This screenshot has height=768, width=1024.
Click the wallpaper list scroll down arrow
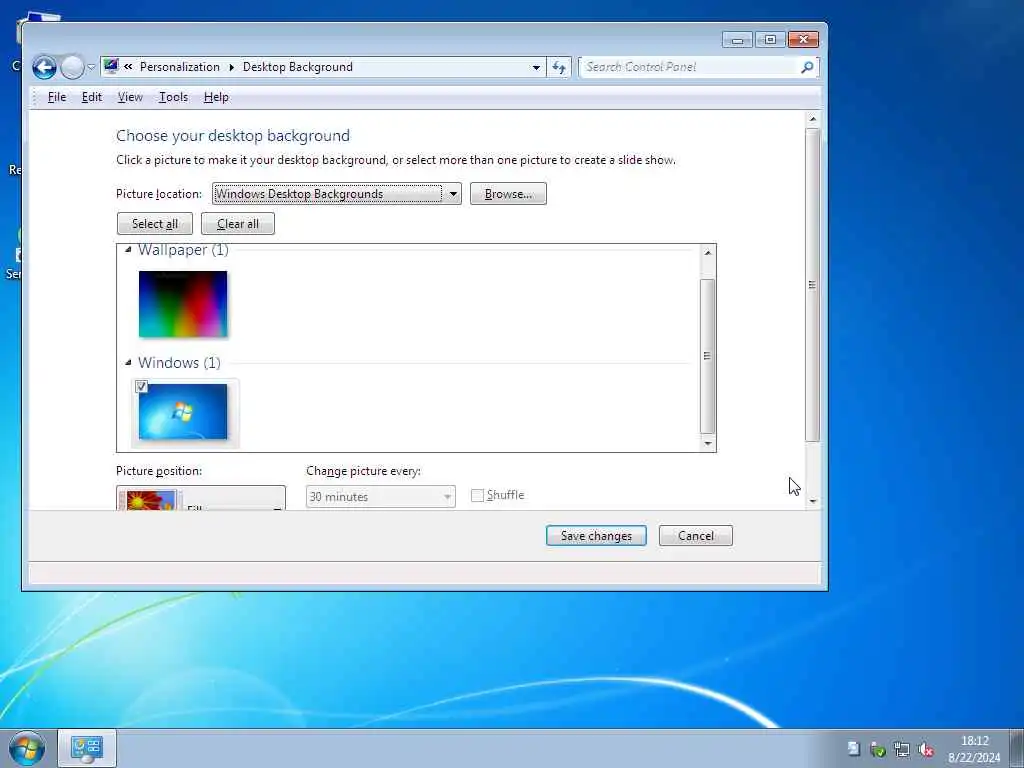pos(708,443)
